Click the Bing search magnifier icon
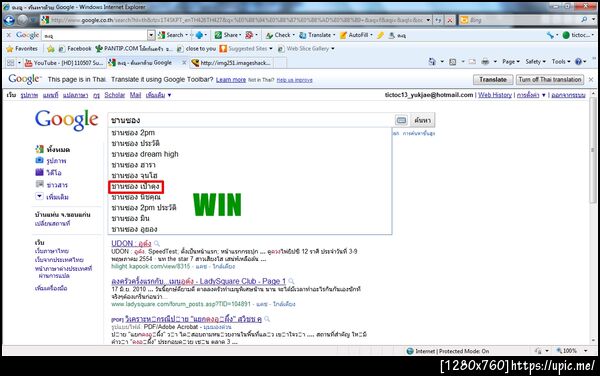The height and width of the screenshot is (376, 600). (x=584, y=20)
